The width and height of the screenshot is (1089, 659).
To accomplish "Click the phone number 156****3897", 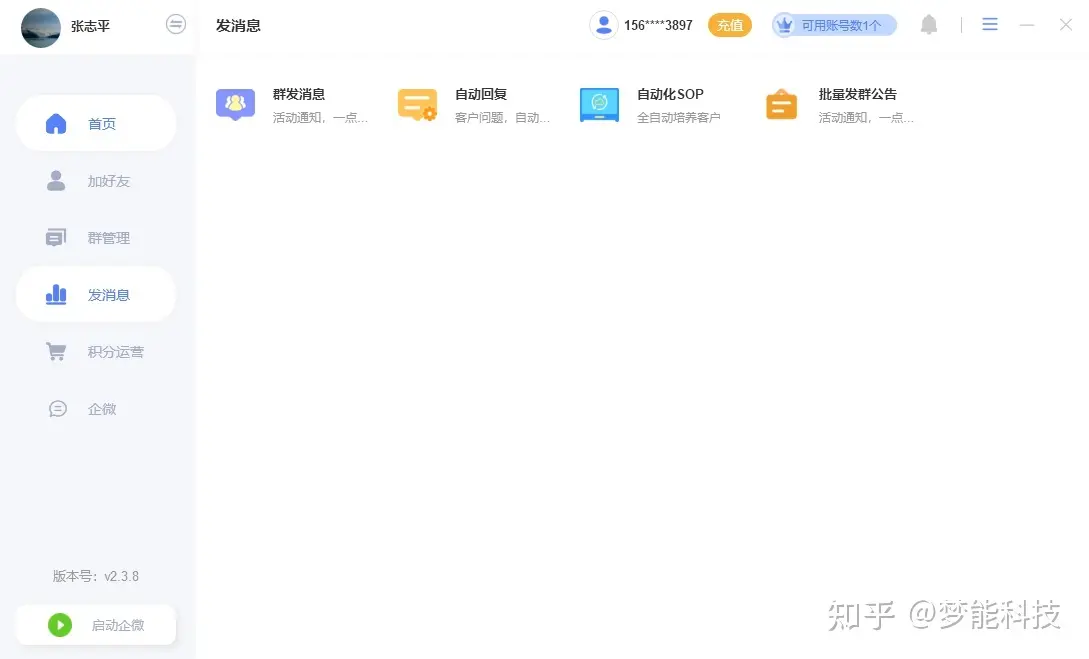I will (x=658, y=25).
